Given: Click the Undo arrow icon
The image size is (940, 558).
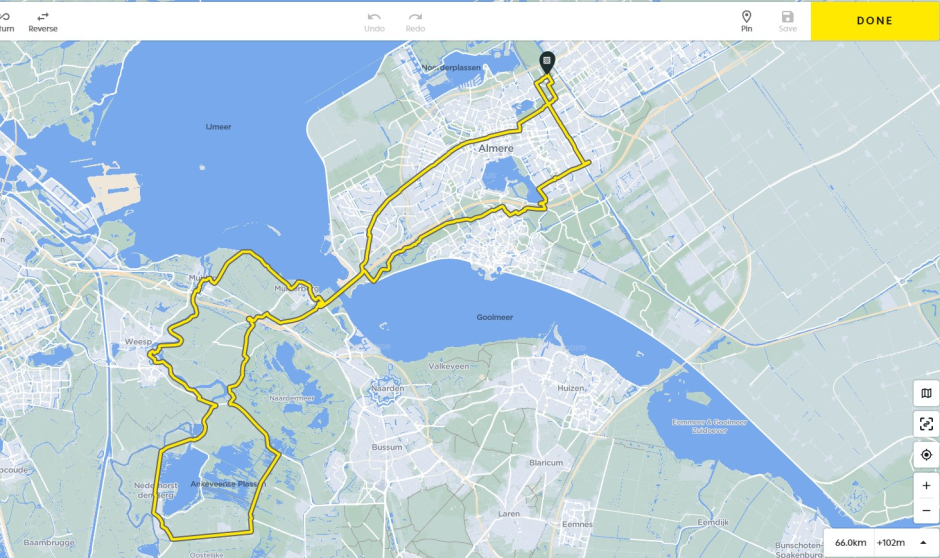Looking at the screenshot, I should click(374, 17).
